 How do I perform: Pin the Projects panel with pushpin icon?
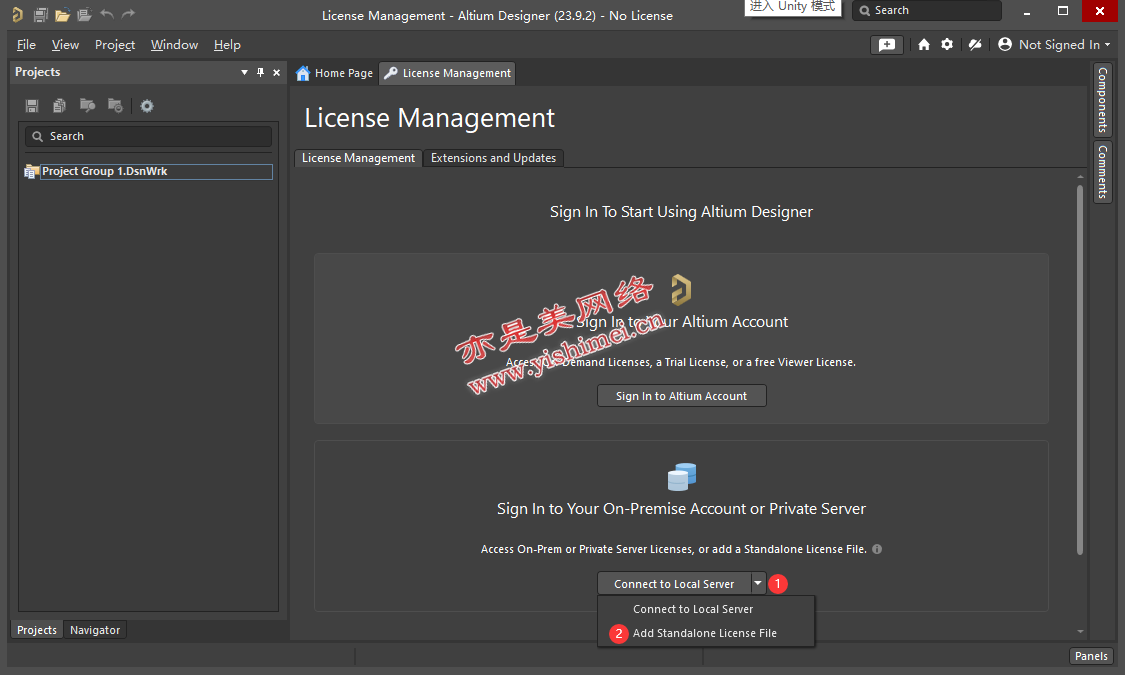pos(260,72)
